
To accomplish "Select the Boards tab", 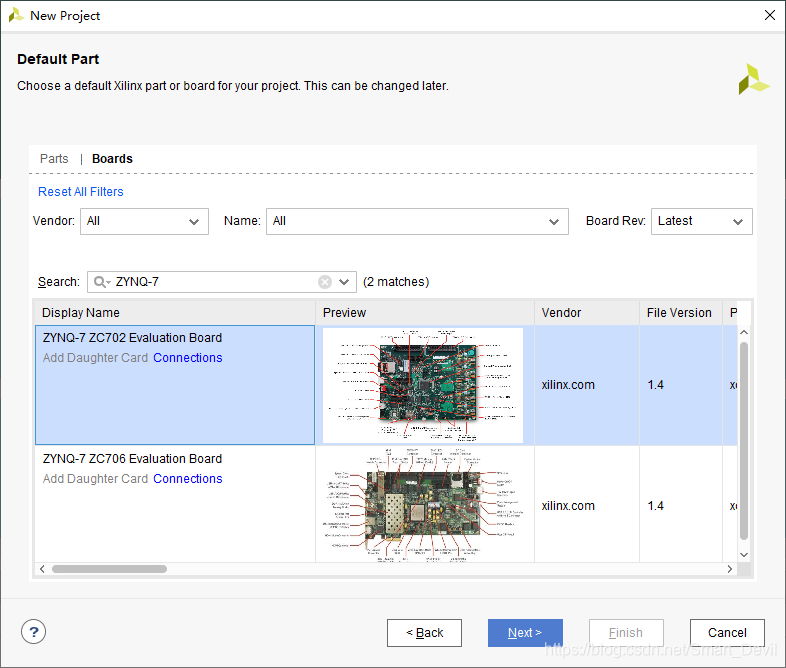I will (112, 159).
